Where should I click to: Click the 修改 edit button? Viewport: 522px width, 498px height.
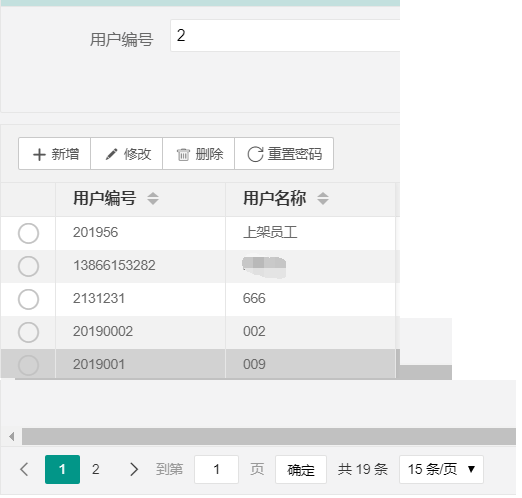tap(127, 155)
